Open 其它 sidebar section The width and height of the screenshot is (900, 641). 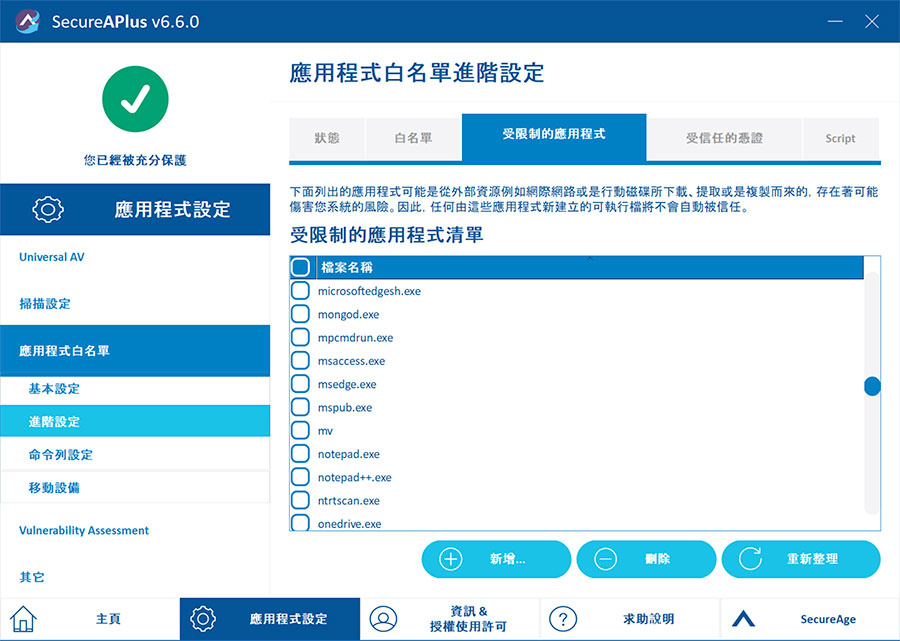(x=32, y=577)
